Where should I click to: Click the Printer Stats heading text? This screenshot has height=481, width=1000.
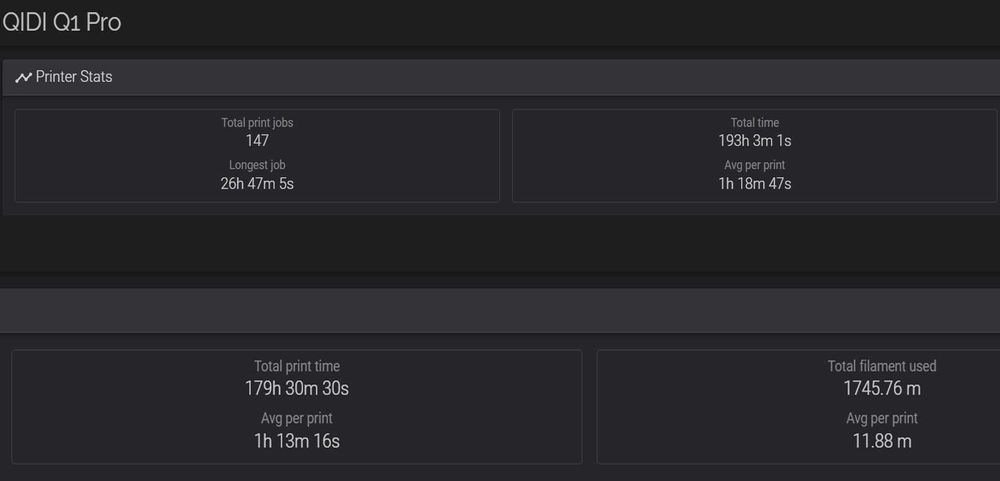[75, 77]
